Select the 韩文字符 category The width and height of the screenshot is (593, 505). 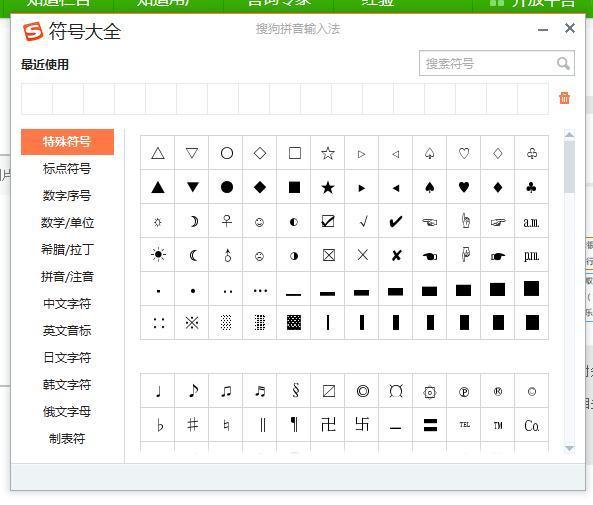(x=67, y=385)
